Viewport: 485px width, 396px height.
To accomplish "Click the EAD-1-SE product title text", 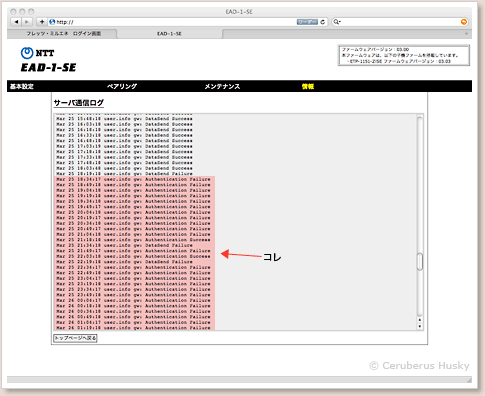I will click(49, 68).
